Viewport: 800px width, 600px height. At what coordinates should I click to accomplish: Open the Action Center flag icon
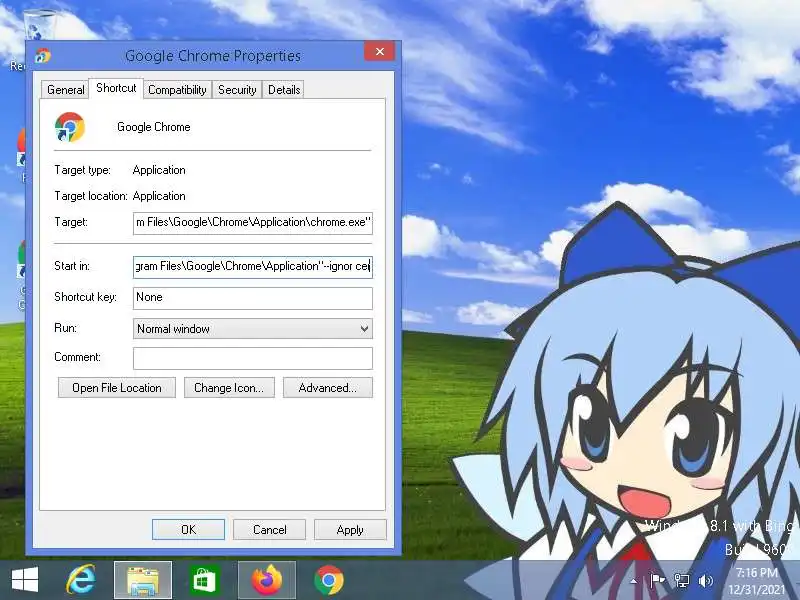pyautogui.click(x=657, y=581)
